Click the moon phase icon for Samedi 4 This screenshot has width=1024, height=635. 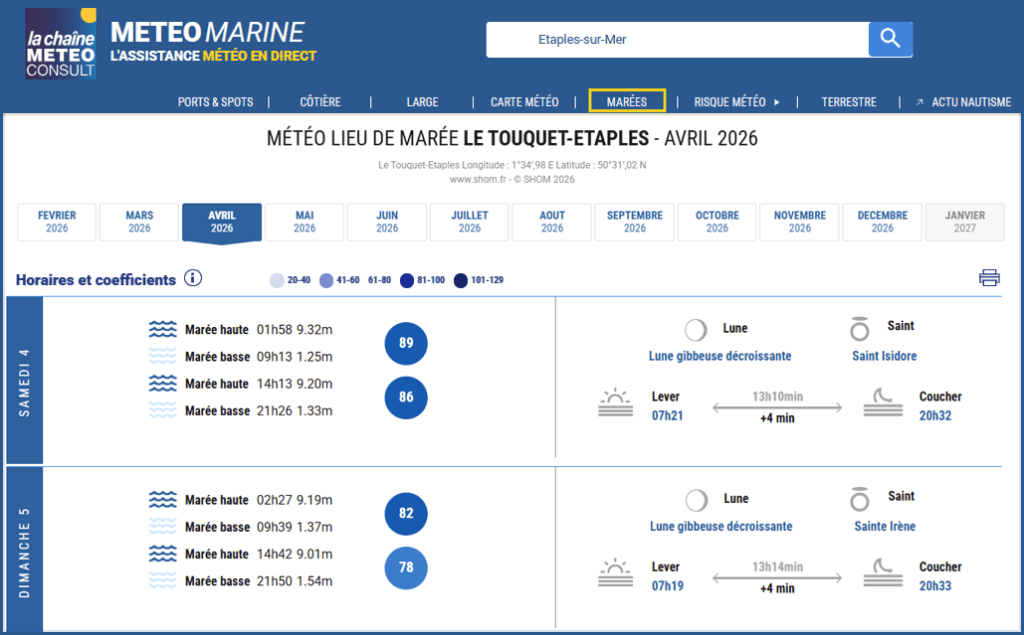pos(696,330)
